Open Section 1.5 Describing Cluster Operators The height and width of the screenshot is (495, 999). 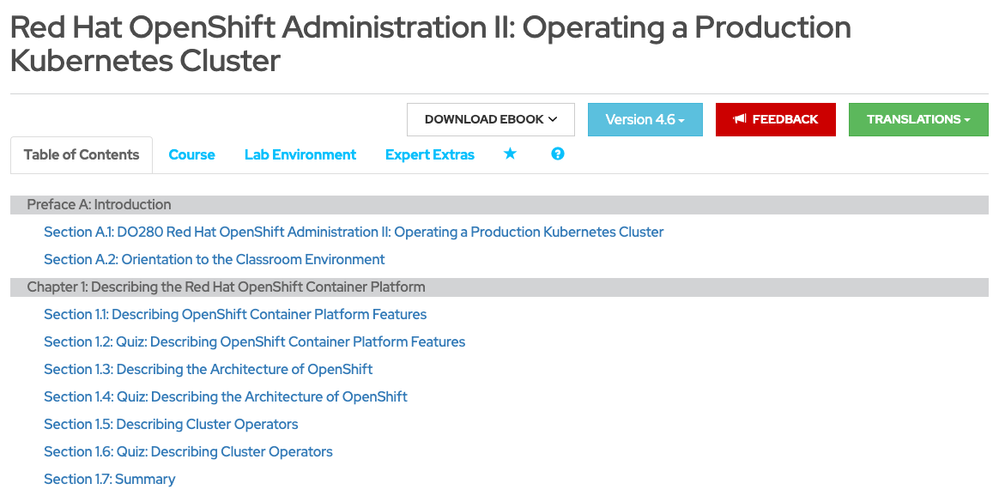[171, 424]
